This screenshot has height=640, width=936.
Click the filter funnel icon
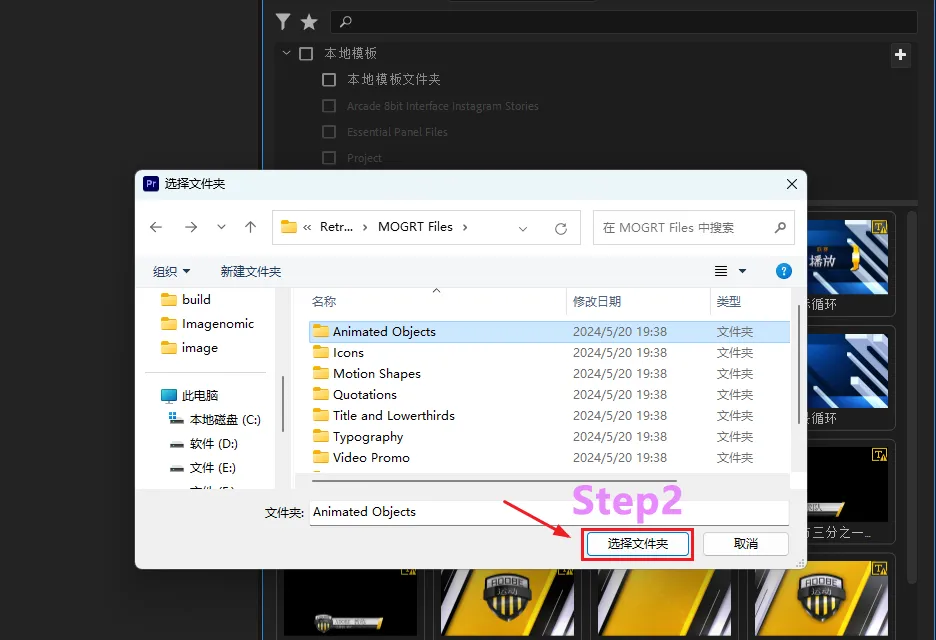283,21
